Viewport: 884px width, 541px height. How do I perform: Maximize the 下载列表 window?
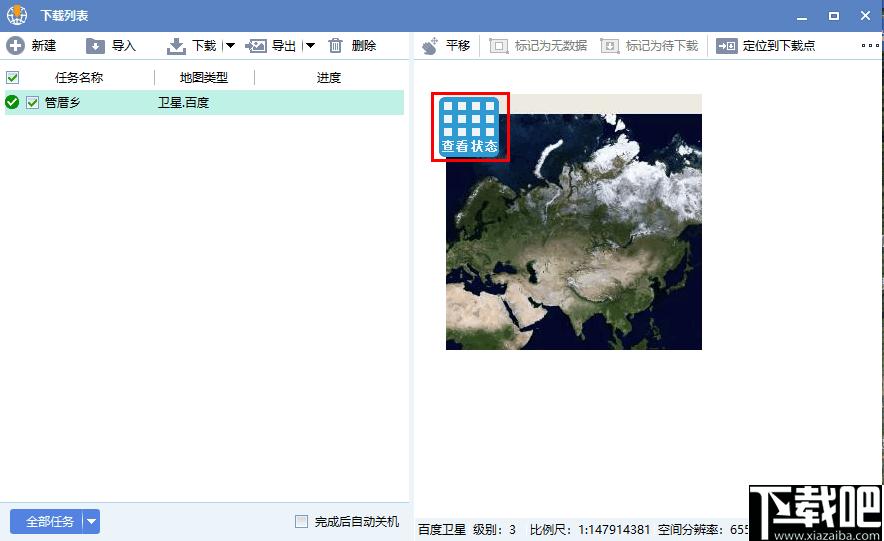(x=834, y=16)
